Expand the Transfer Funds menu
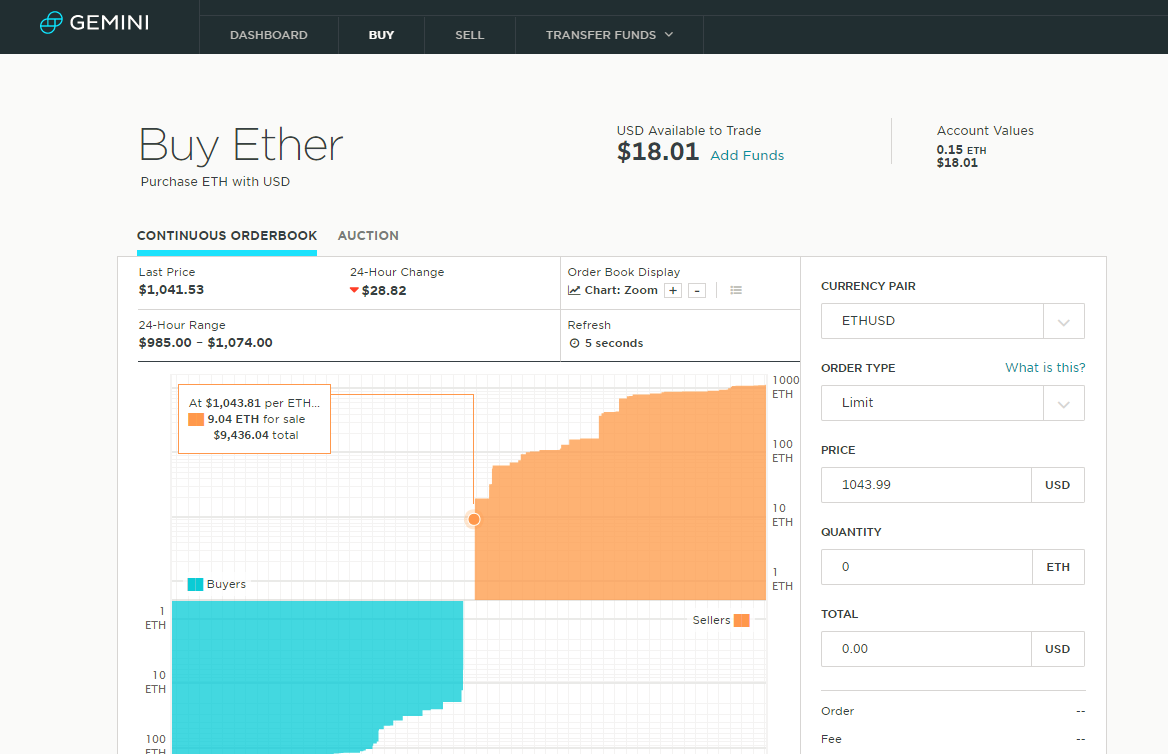 [609, 35]
